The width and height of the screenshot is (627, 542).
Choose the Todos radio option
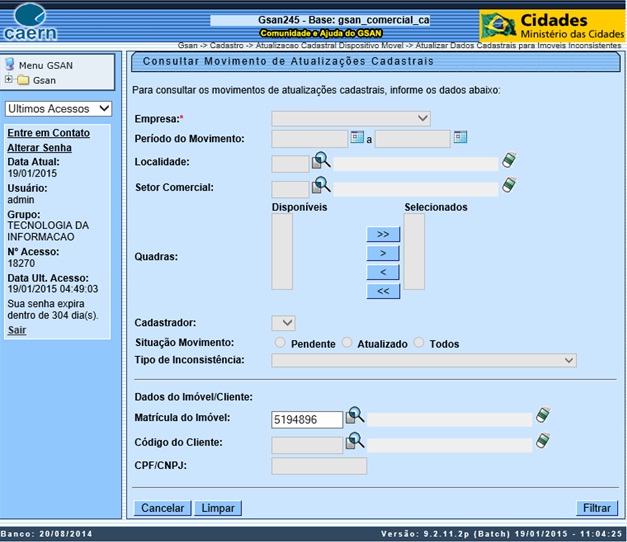(x=420, y=343)
